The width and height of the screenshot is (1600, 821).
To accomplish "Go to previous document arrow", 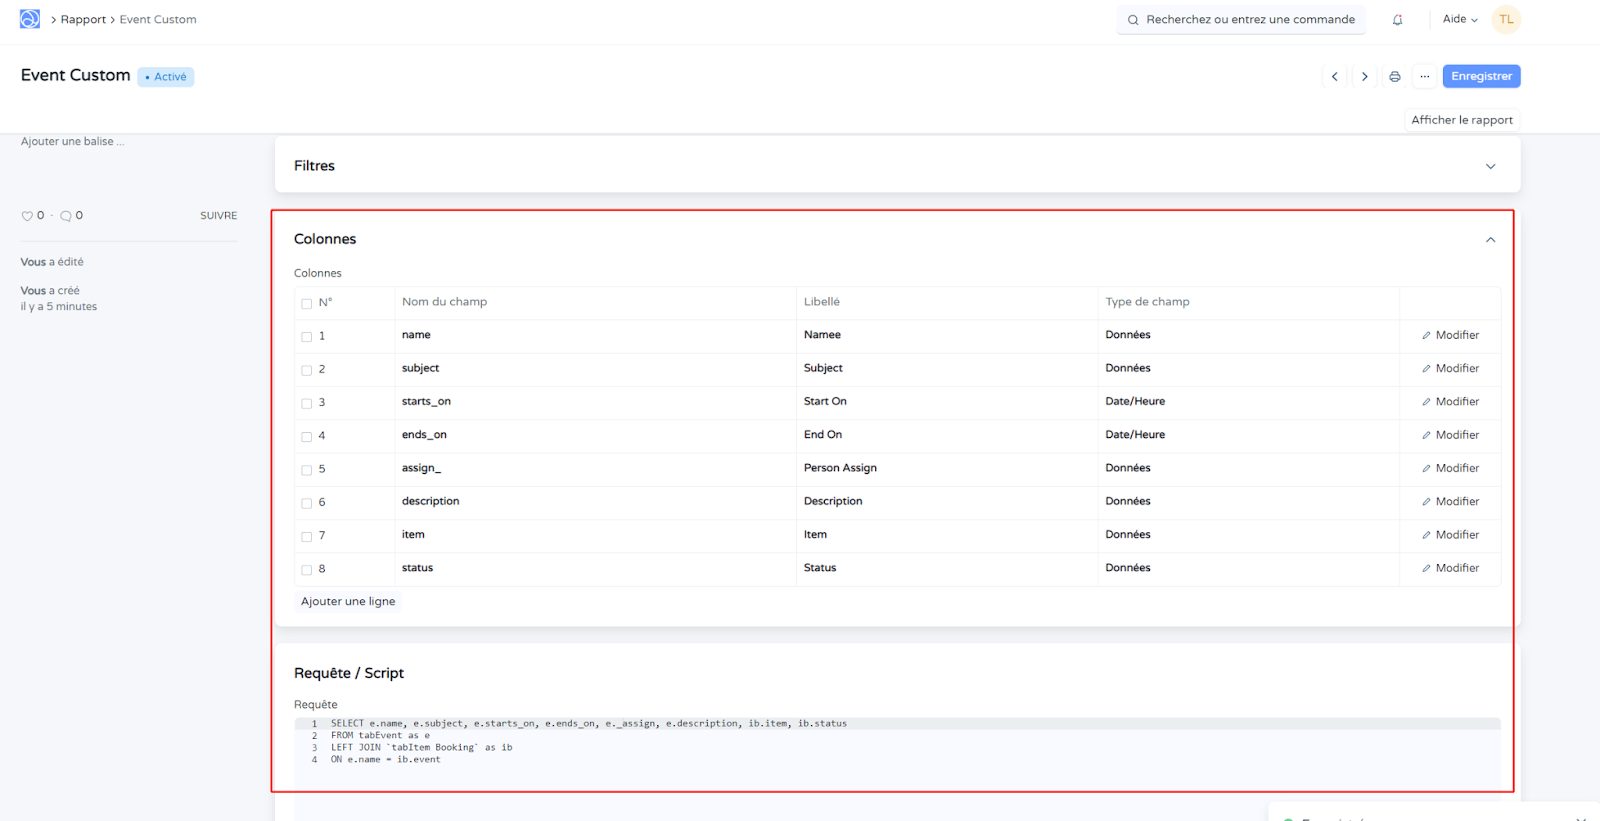I will coord(1334,77).
